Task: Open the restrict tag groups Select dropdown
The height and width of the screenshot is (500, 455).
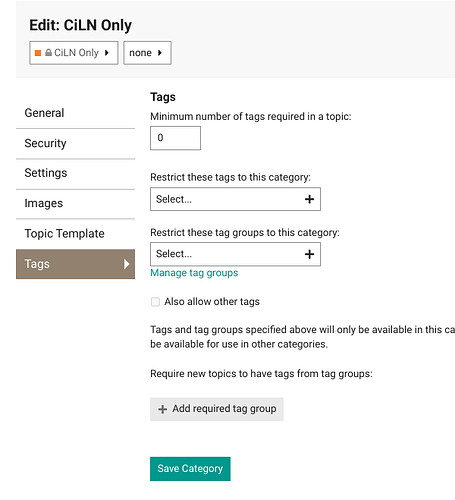Action: click(235, 254)
